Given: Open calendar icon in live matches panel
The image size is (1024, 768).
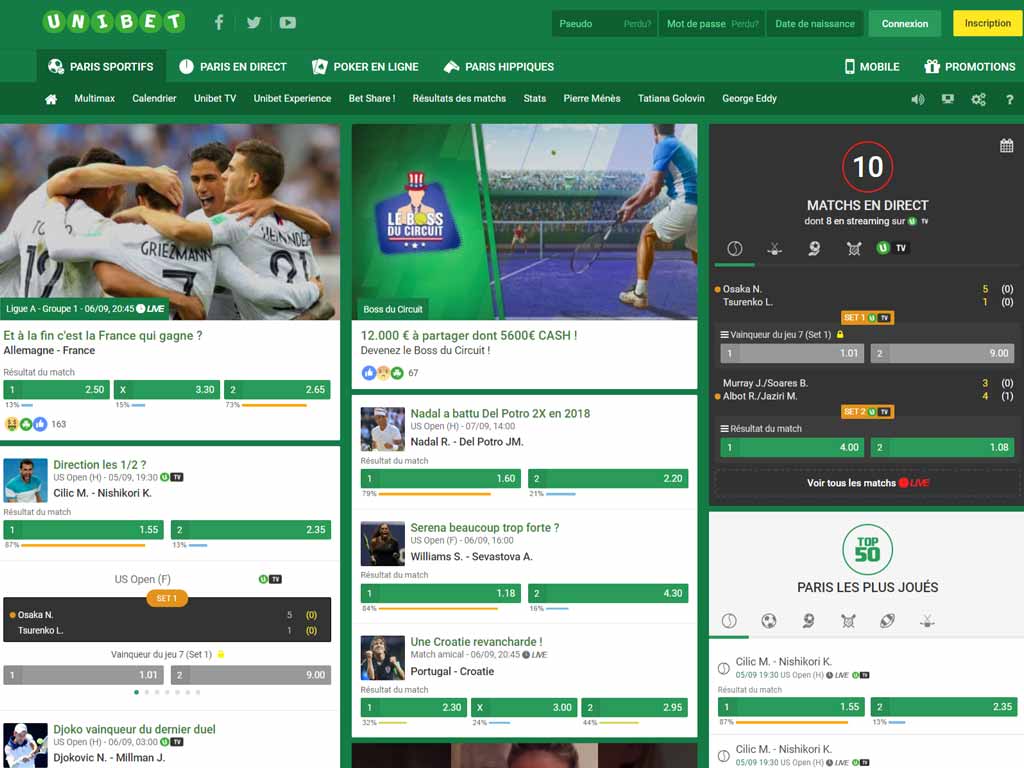Looking at the screenshot, I should tap(1006, 146).
